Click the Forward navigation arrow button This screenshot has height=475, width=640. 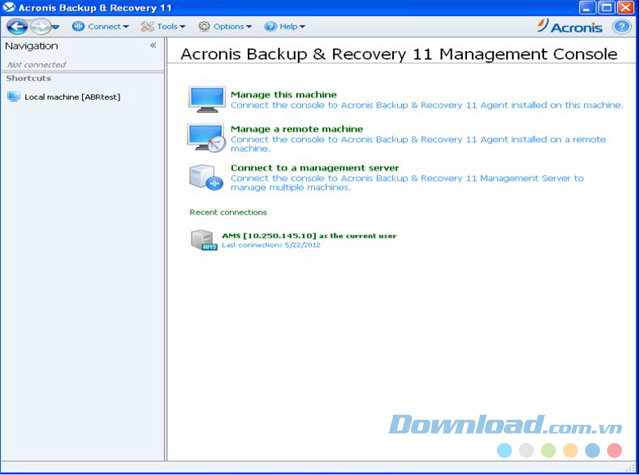[x=40, y=27]
